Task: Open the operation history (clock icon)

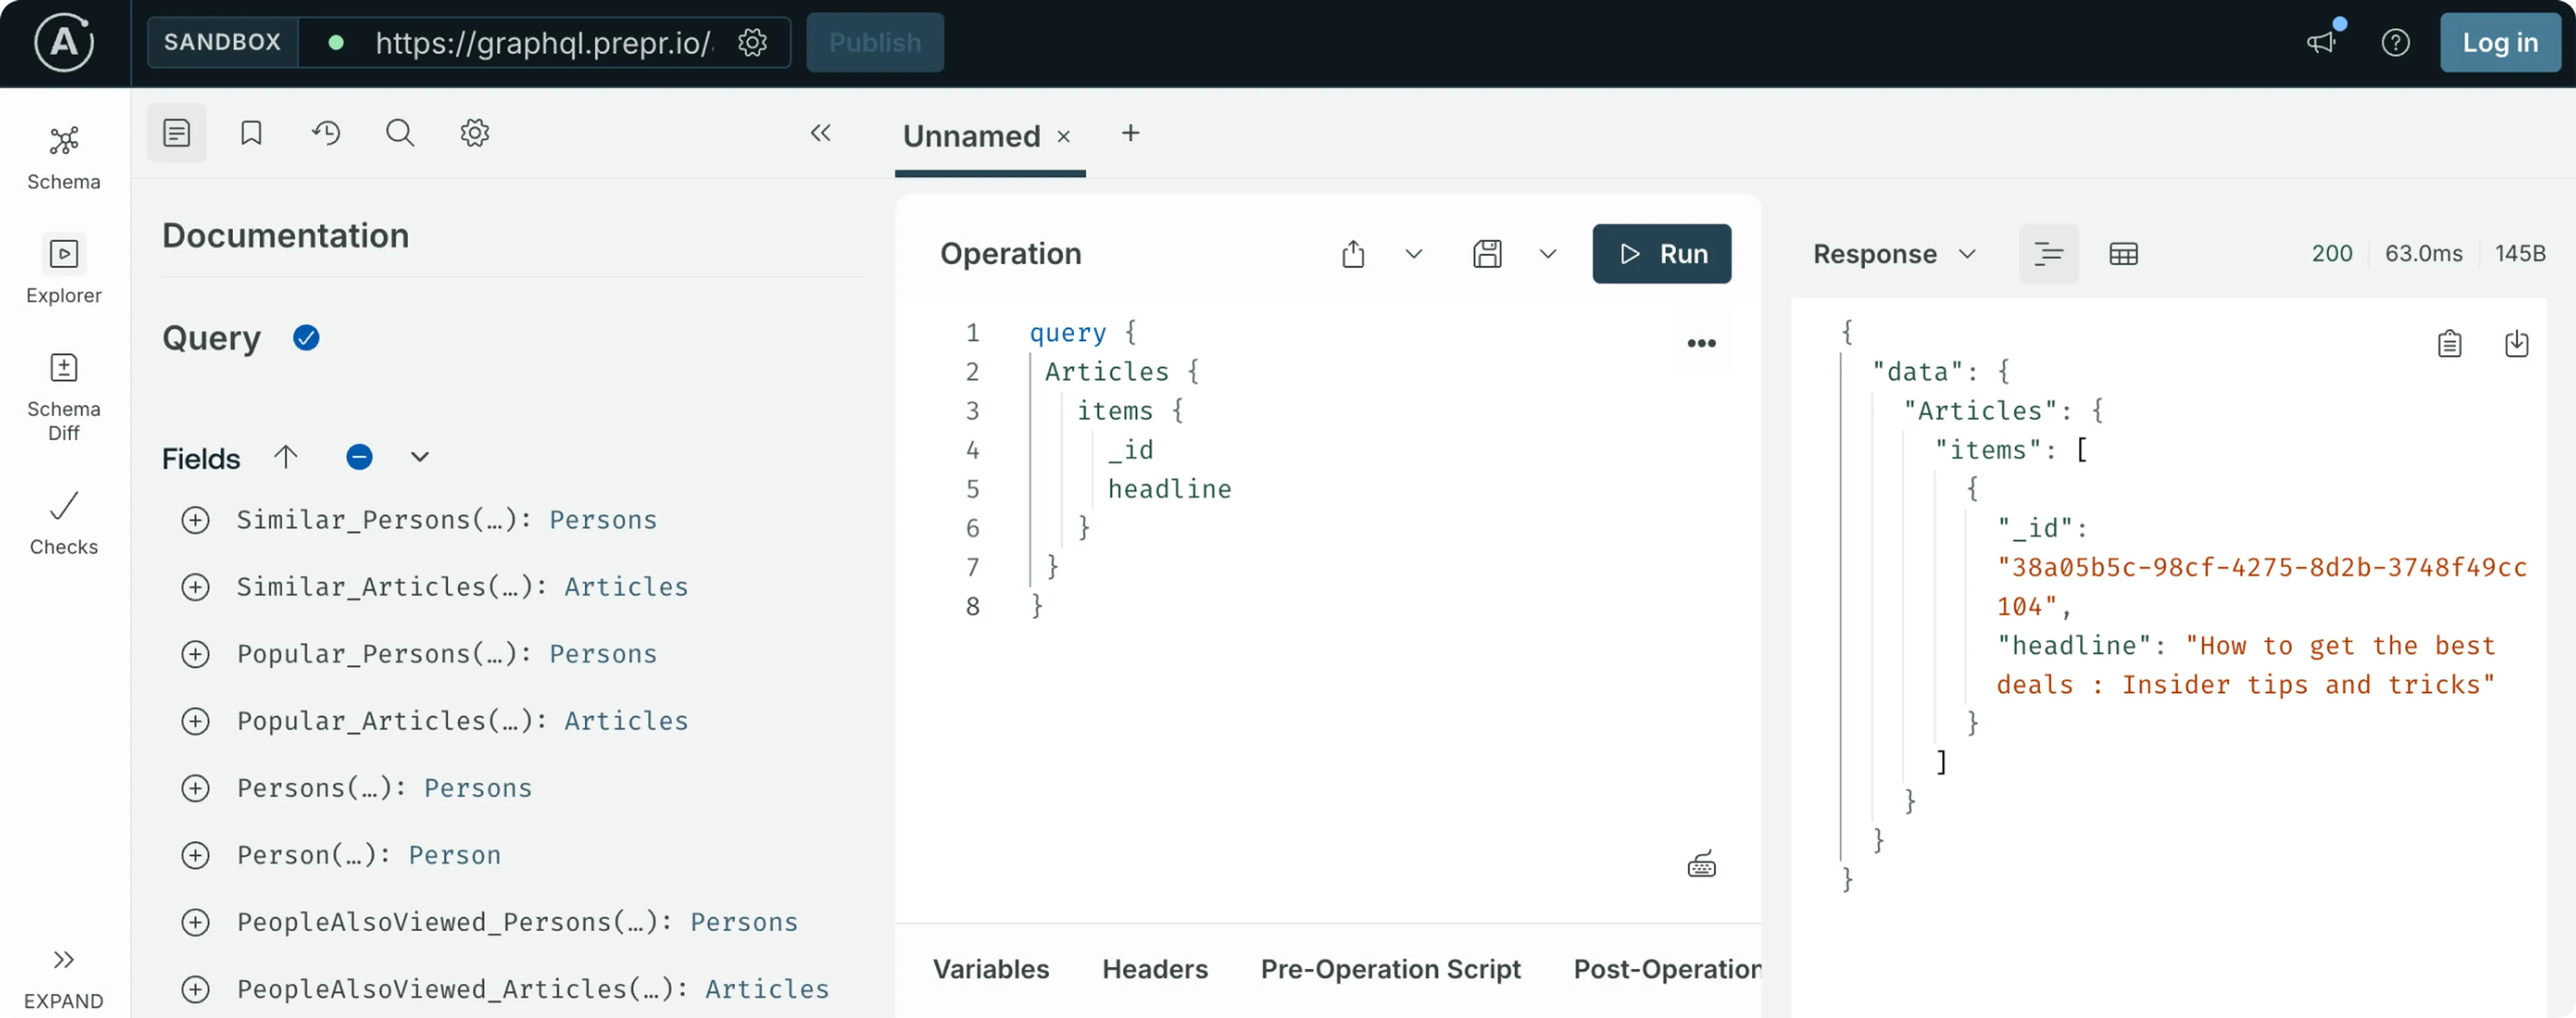Action: point(325,133)
